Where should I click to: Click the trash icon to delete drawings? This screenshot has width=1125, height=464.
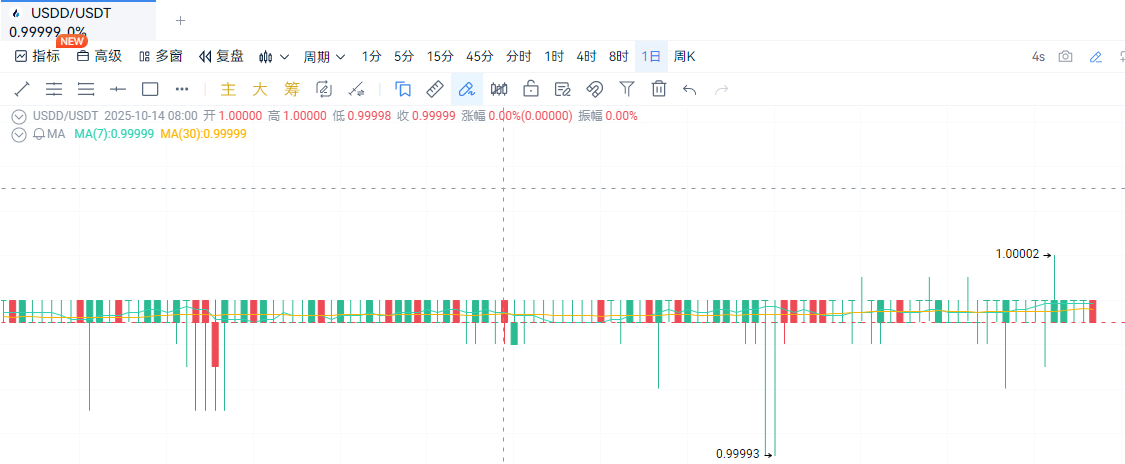coord(659,89)
